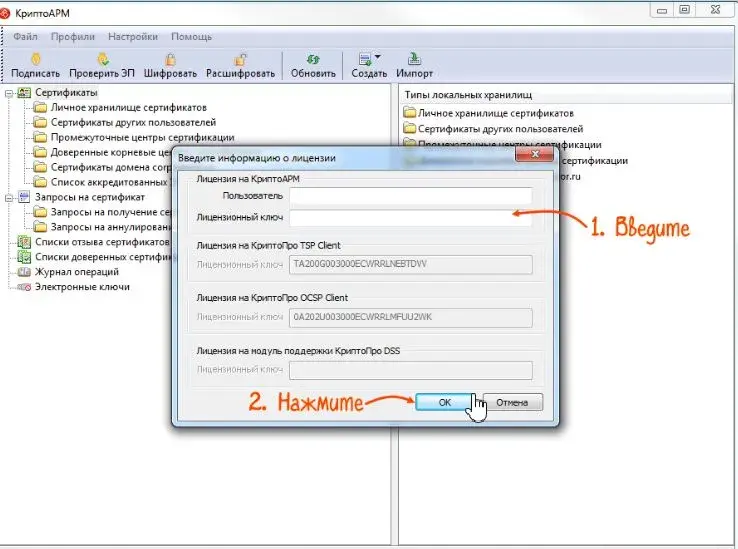
Task: Click the Журнал операций icon
Action: point(24,272)
